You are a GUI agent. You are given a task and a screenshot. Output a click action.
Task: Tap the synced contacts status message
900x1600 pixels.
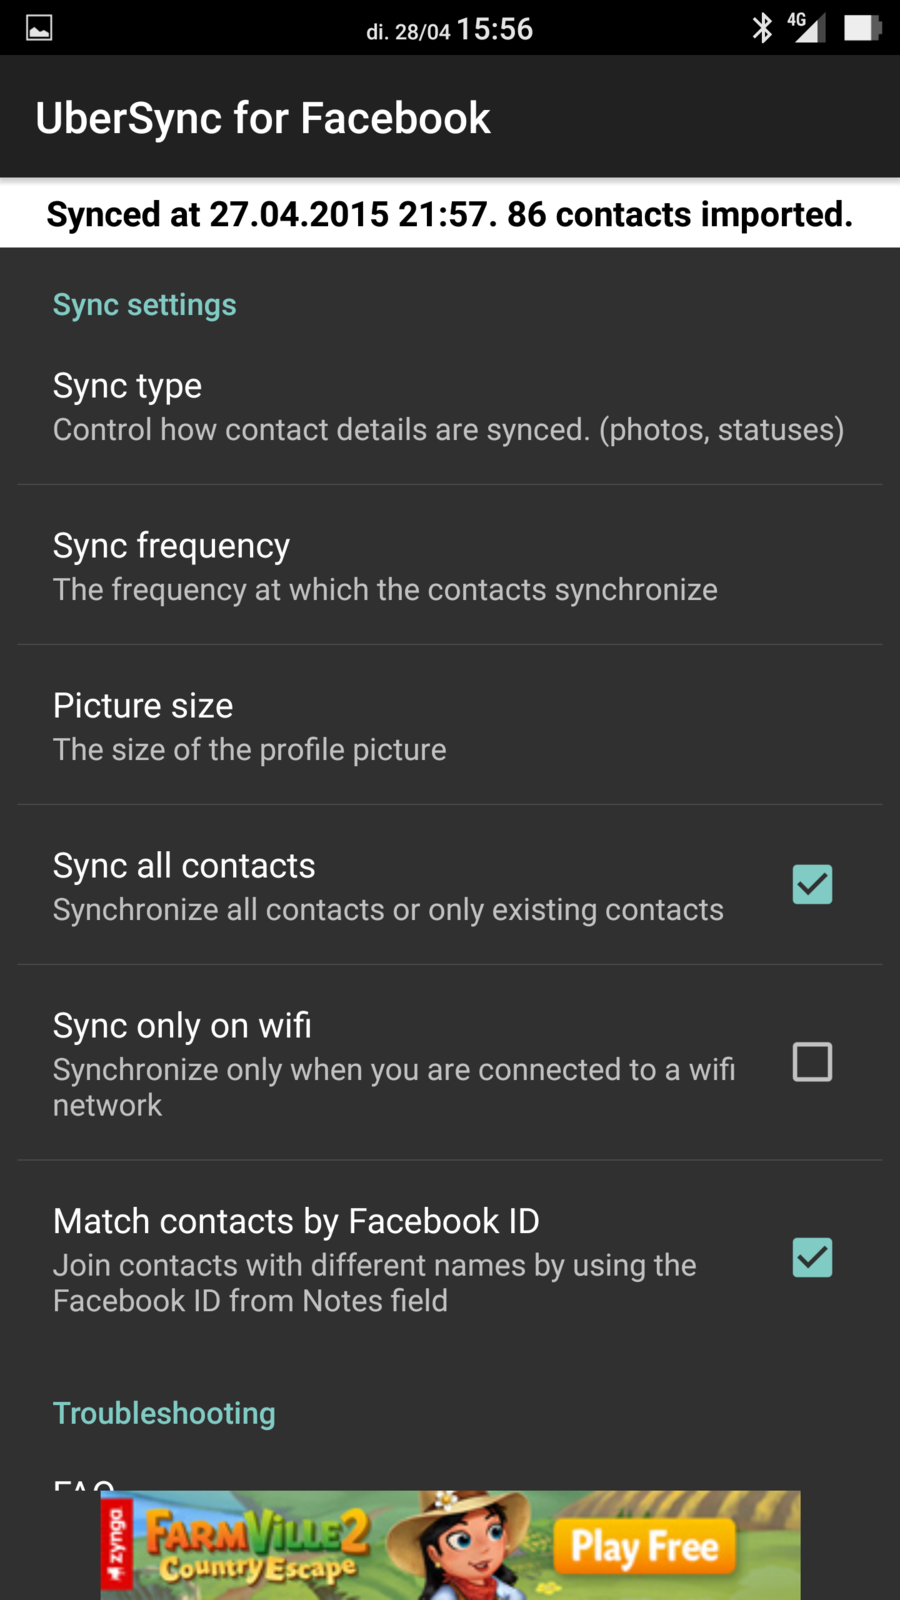pyautogui.click(x=449, y=214)
